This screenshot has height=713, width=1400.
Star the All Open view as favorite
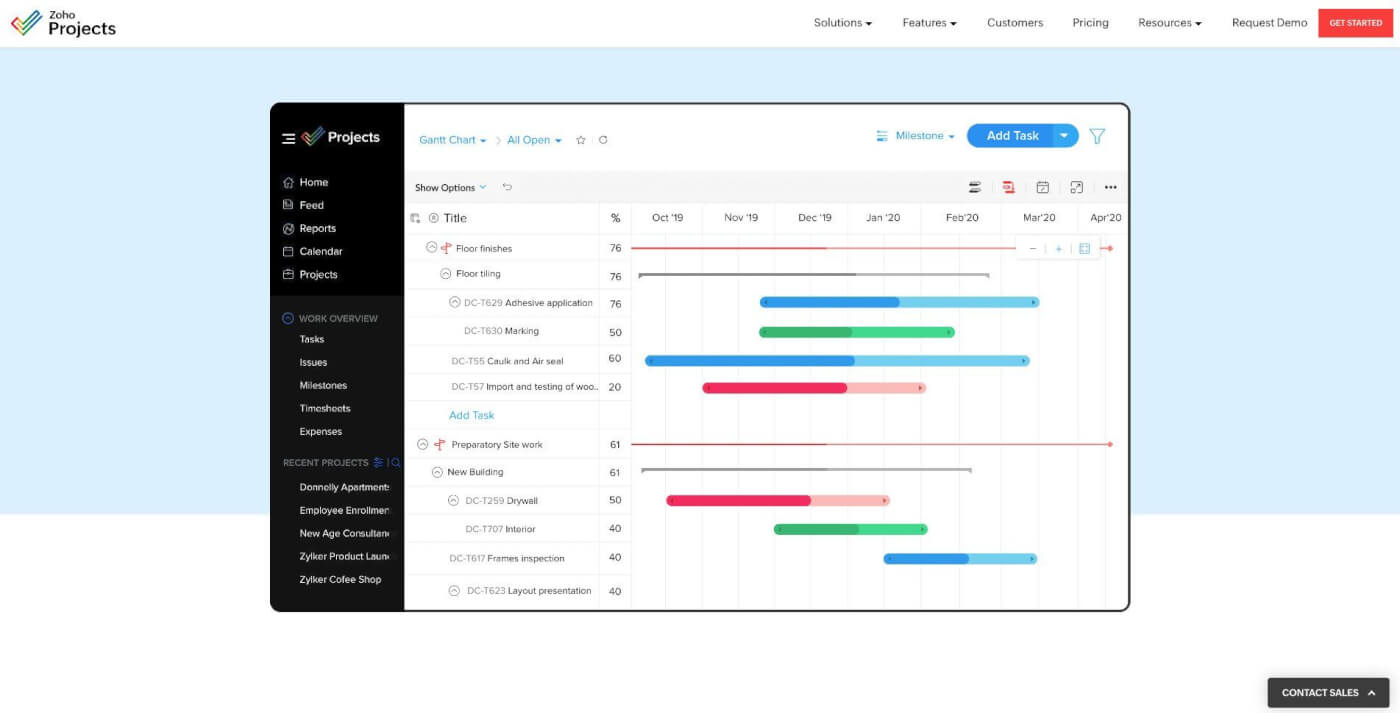click(580, 140)
